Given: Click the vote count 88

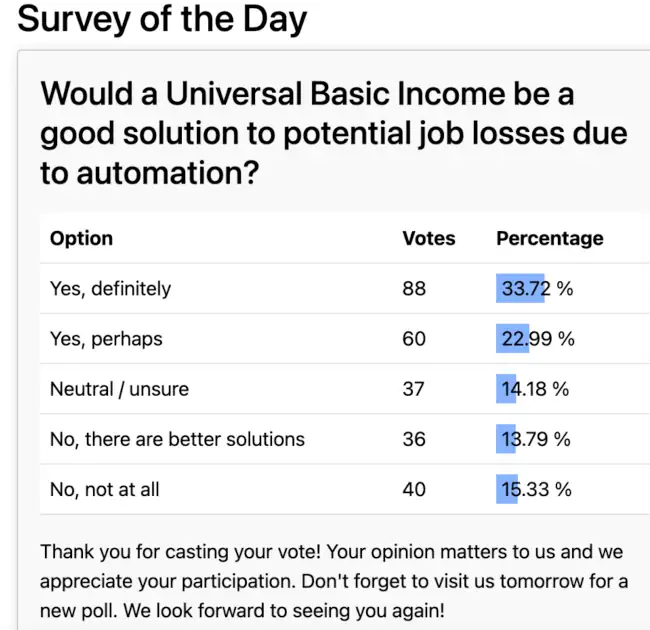Looking at the screenshot, I should pos(414,289).
